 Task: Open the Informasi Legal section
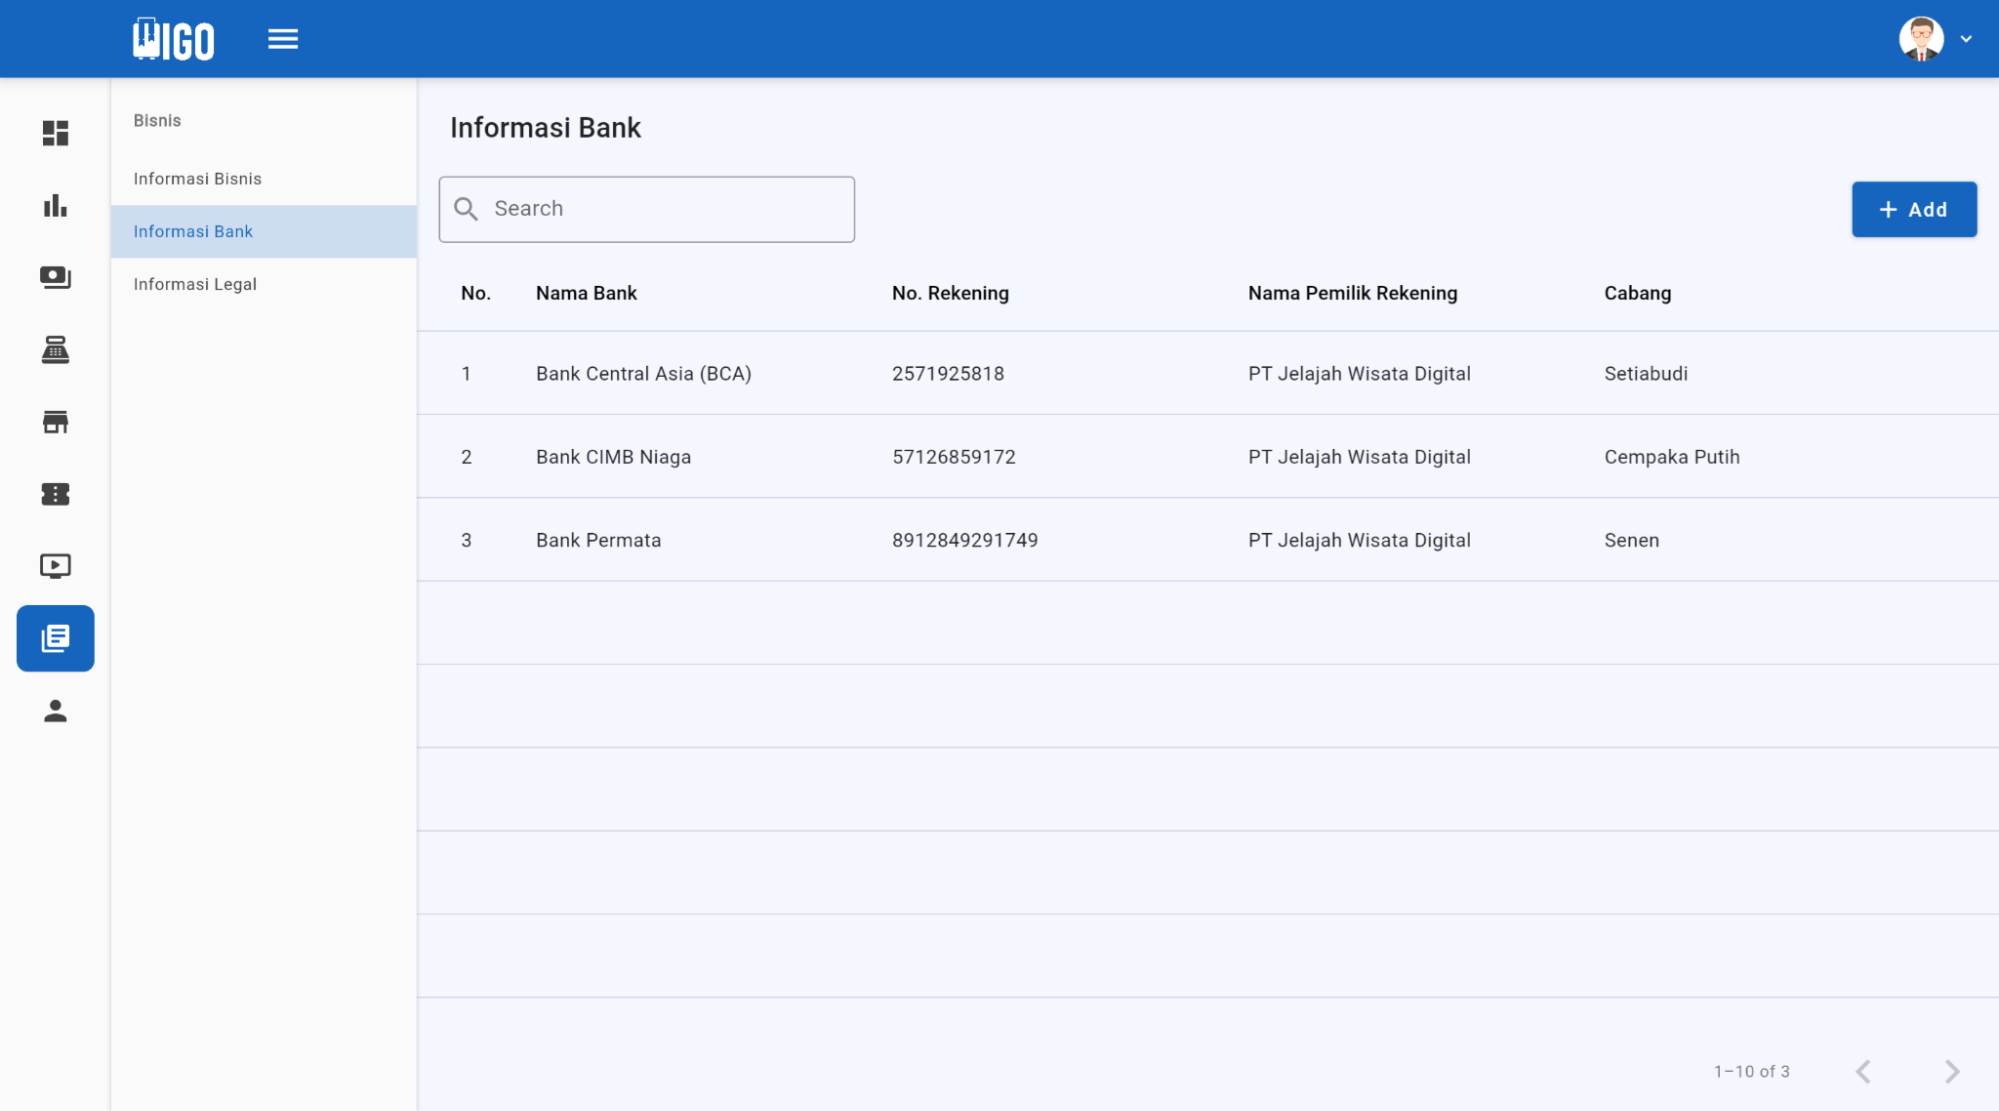[x=194, y=284]
